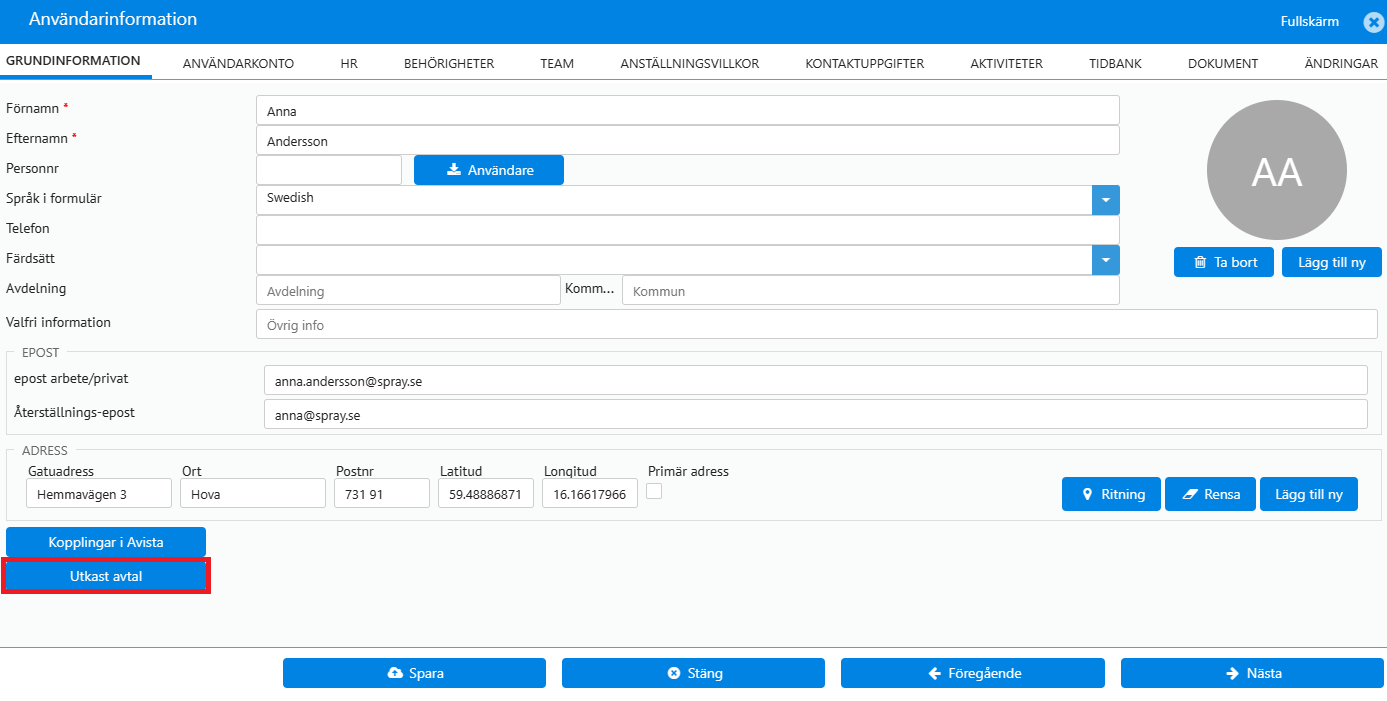Click the Gatuadress field with Hemmavägen 3
This screenshot has width=1387, height=701.
coord(99,493)
